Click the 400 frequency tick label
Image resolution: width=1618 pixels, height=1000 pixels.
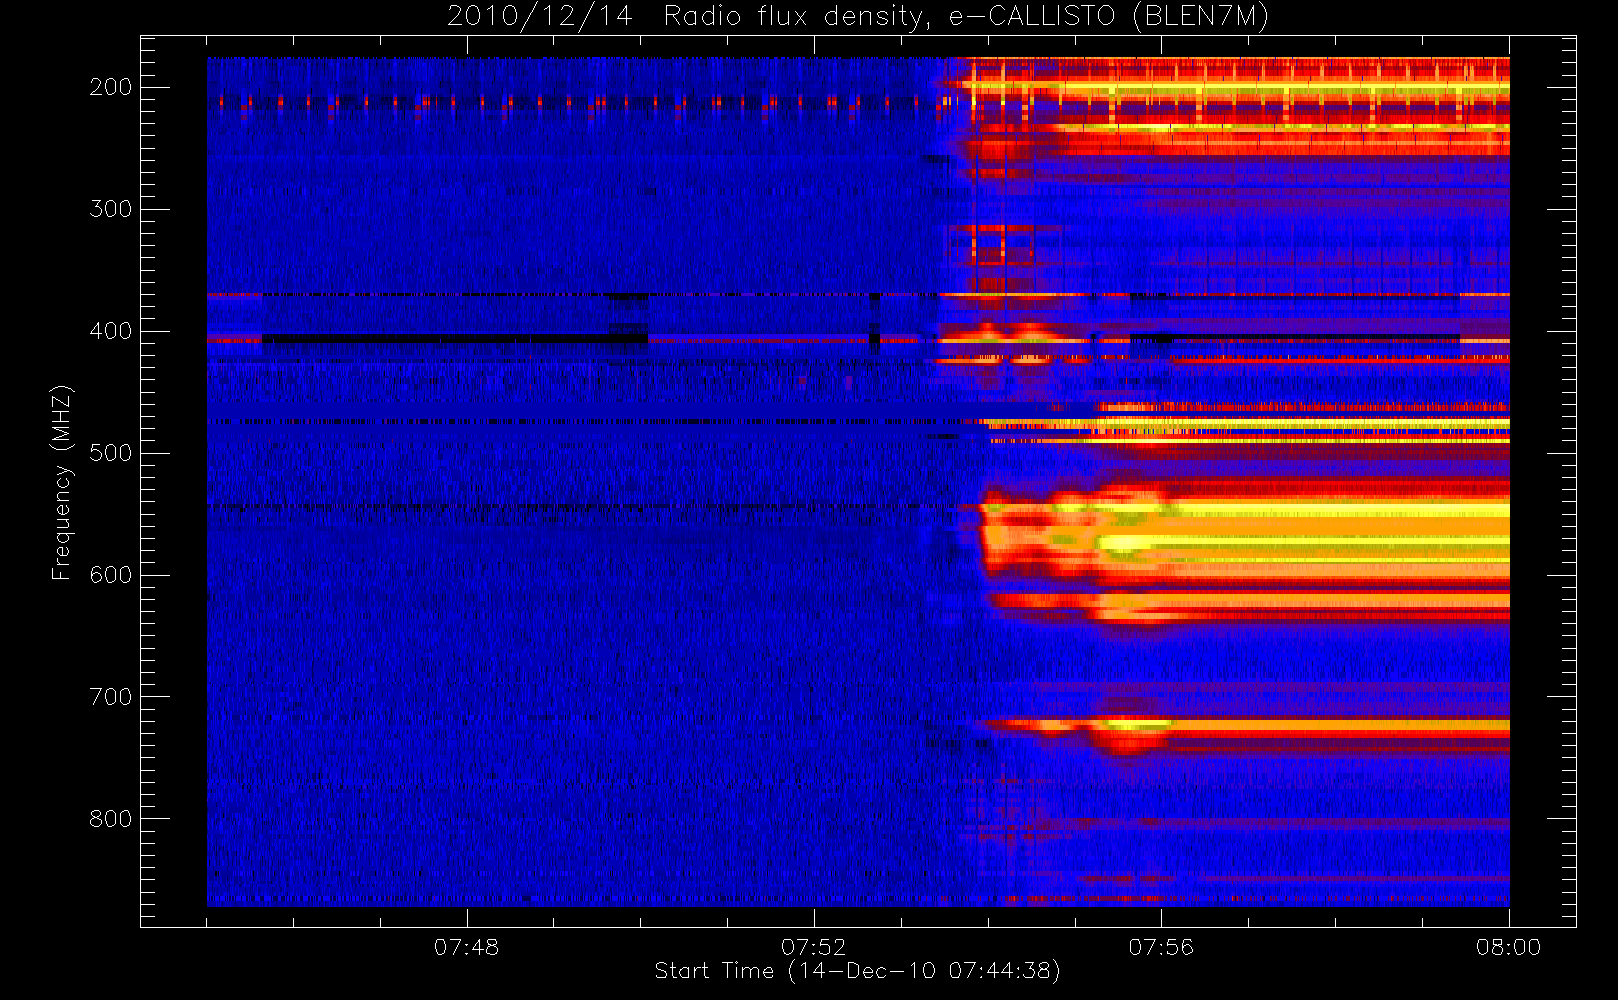click(111, 331)
